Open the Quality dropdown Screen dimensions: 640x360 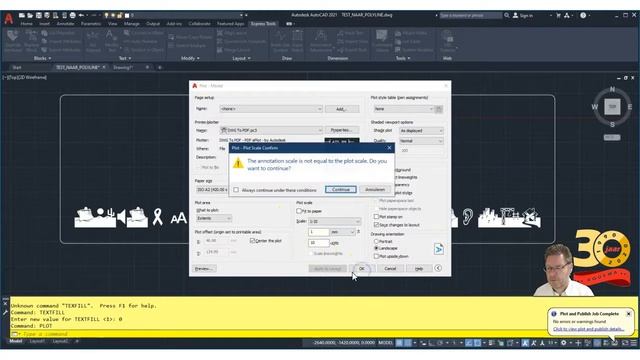(421, 141)
